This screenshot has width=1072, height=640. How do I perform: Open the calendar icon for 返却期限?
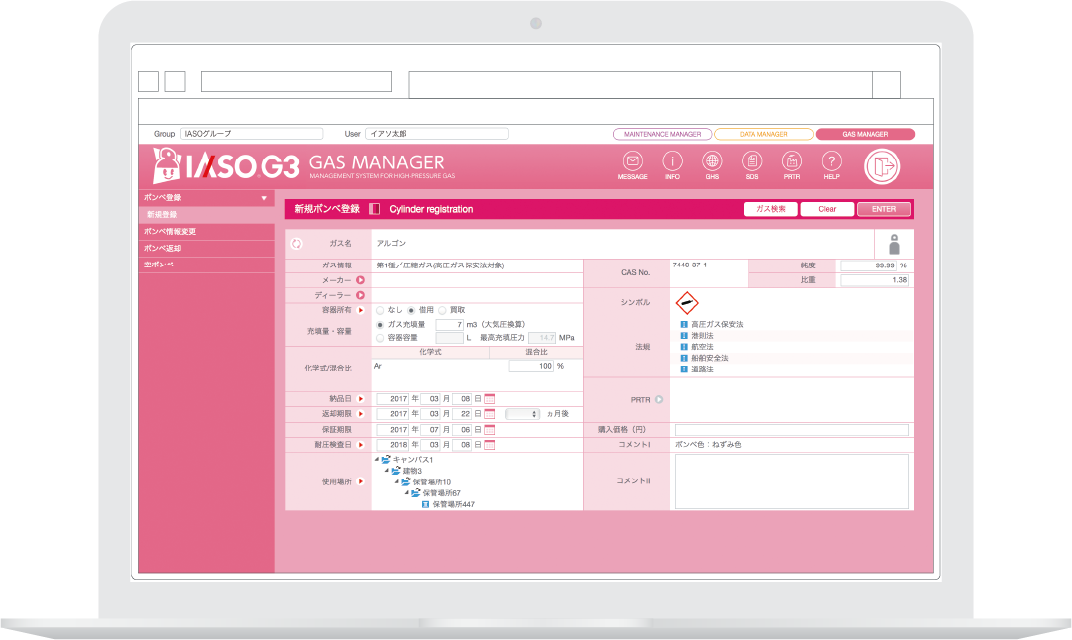(x=490, y=414)
